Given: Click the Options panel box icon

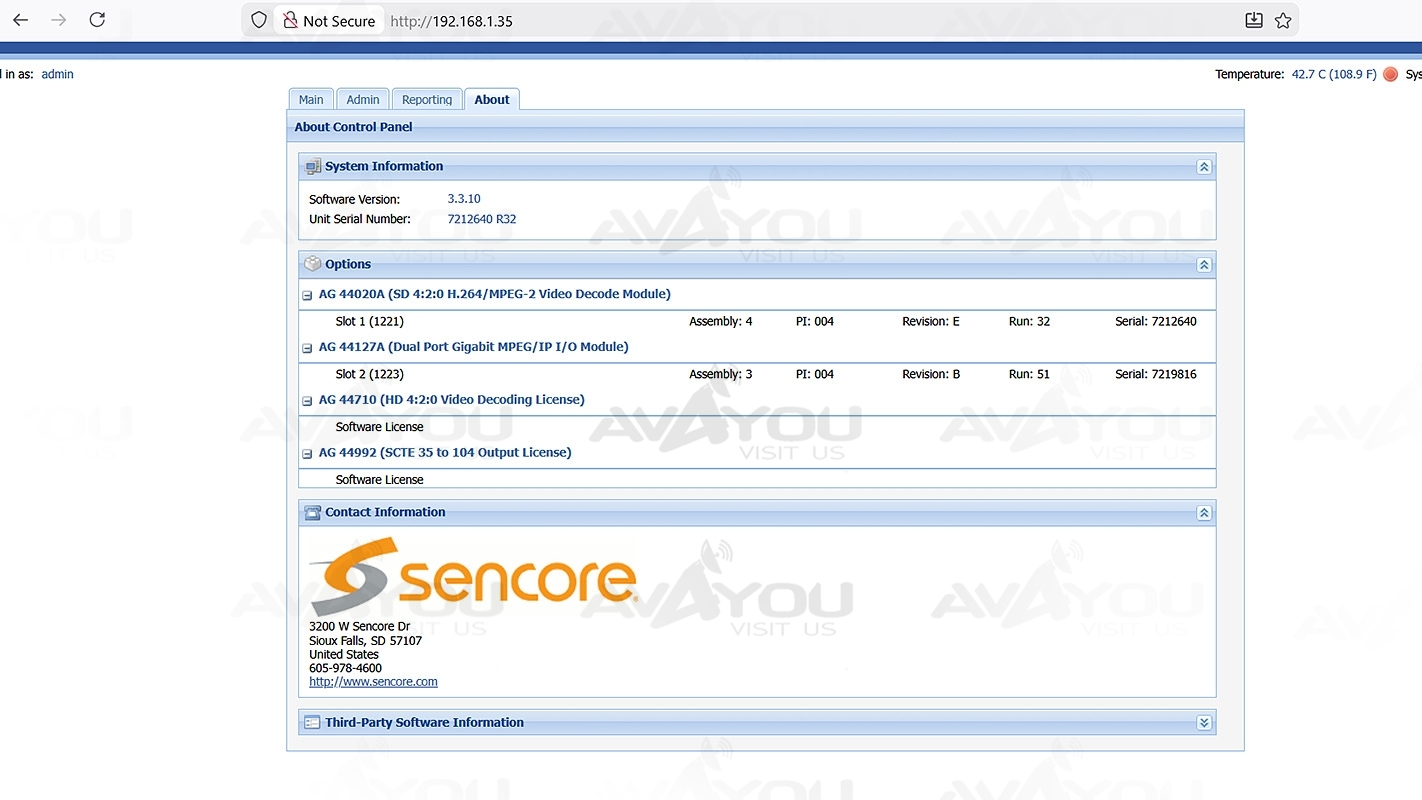Looking at the screenshot, I should click(x=313, y=264).
